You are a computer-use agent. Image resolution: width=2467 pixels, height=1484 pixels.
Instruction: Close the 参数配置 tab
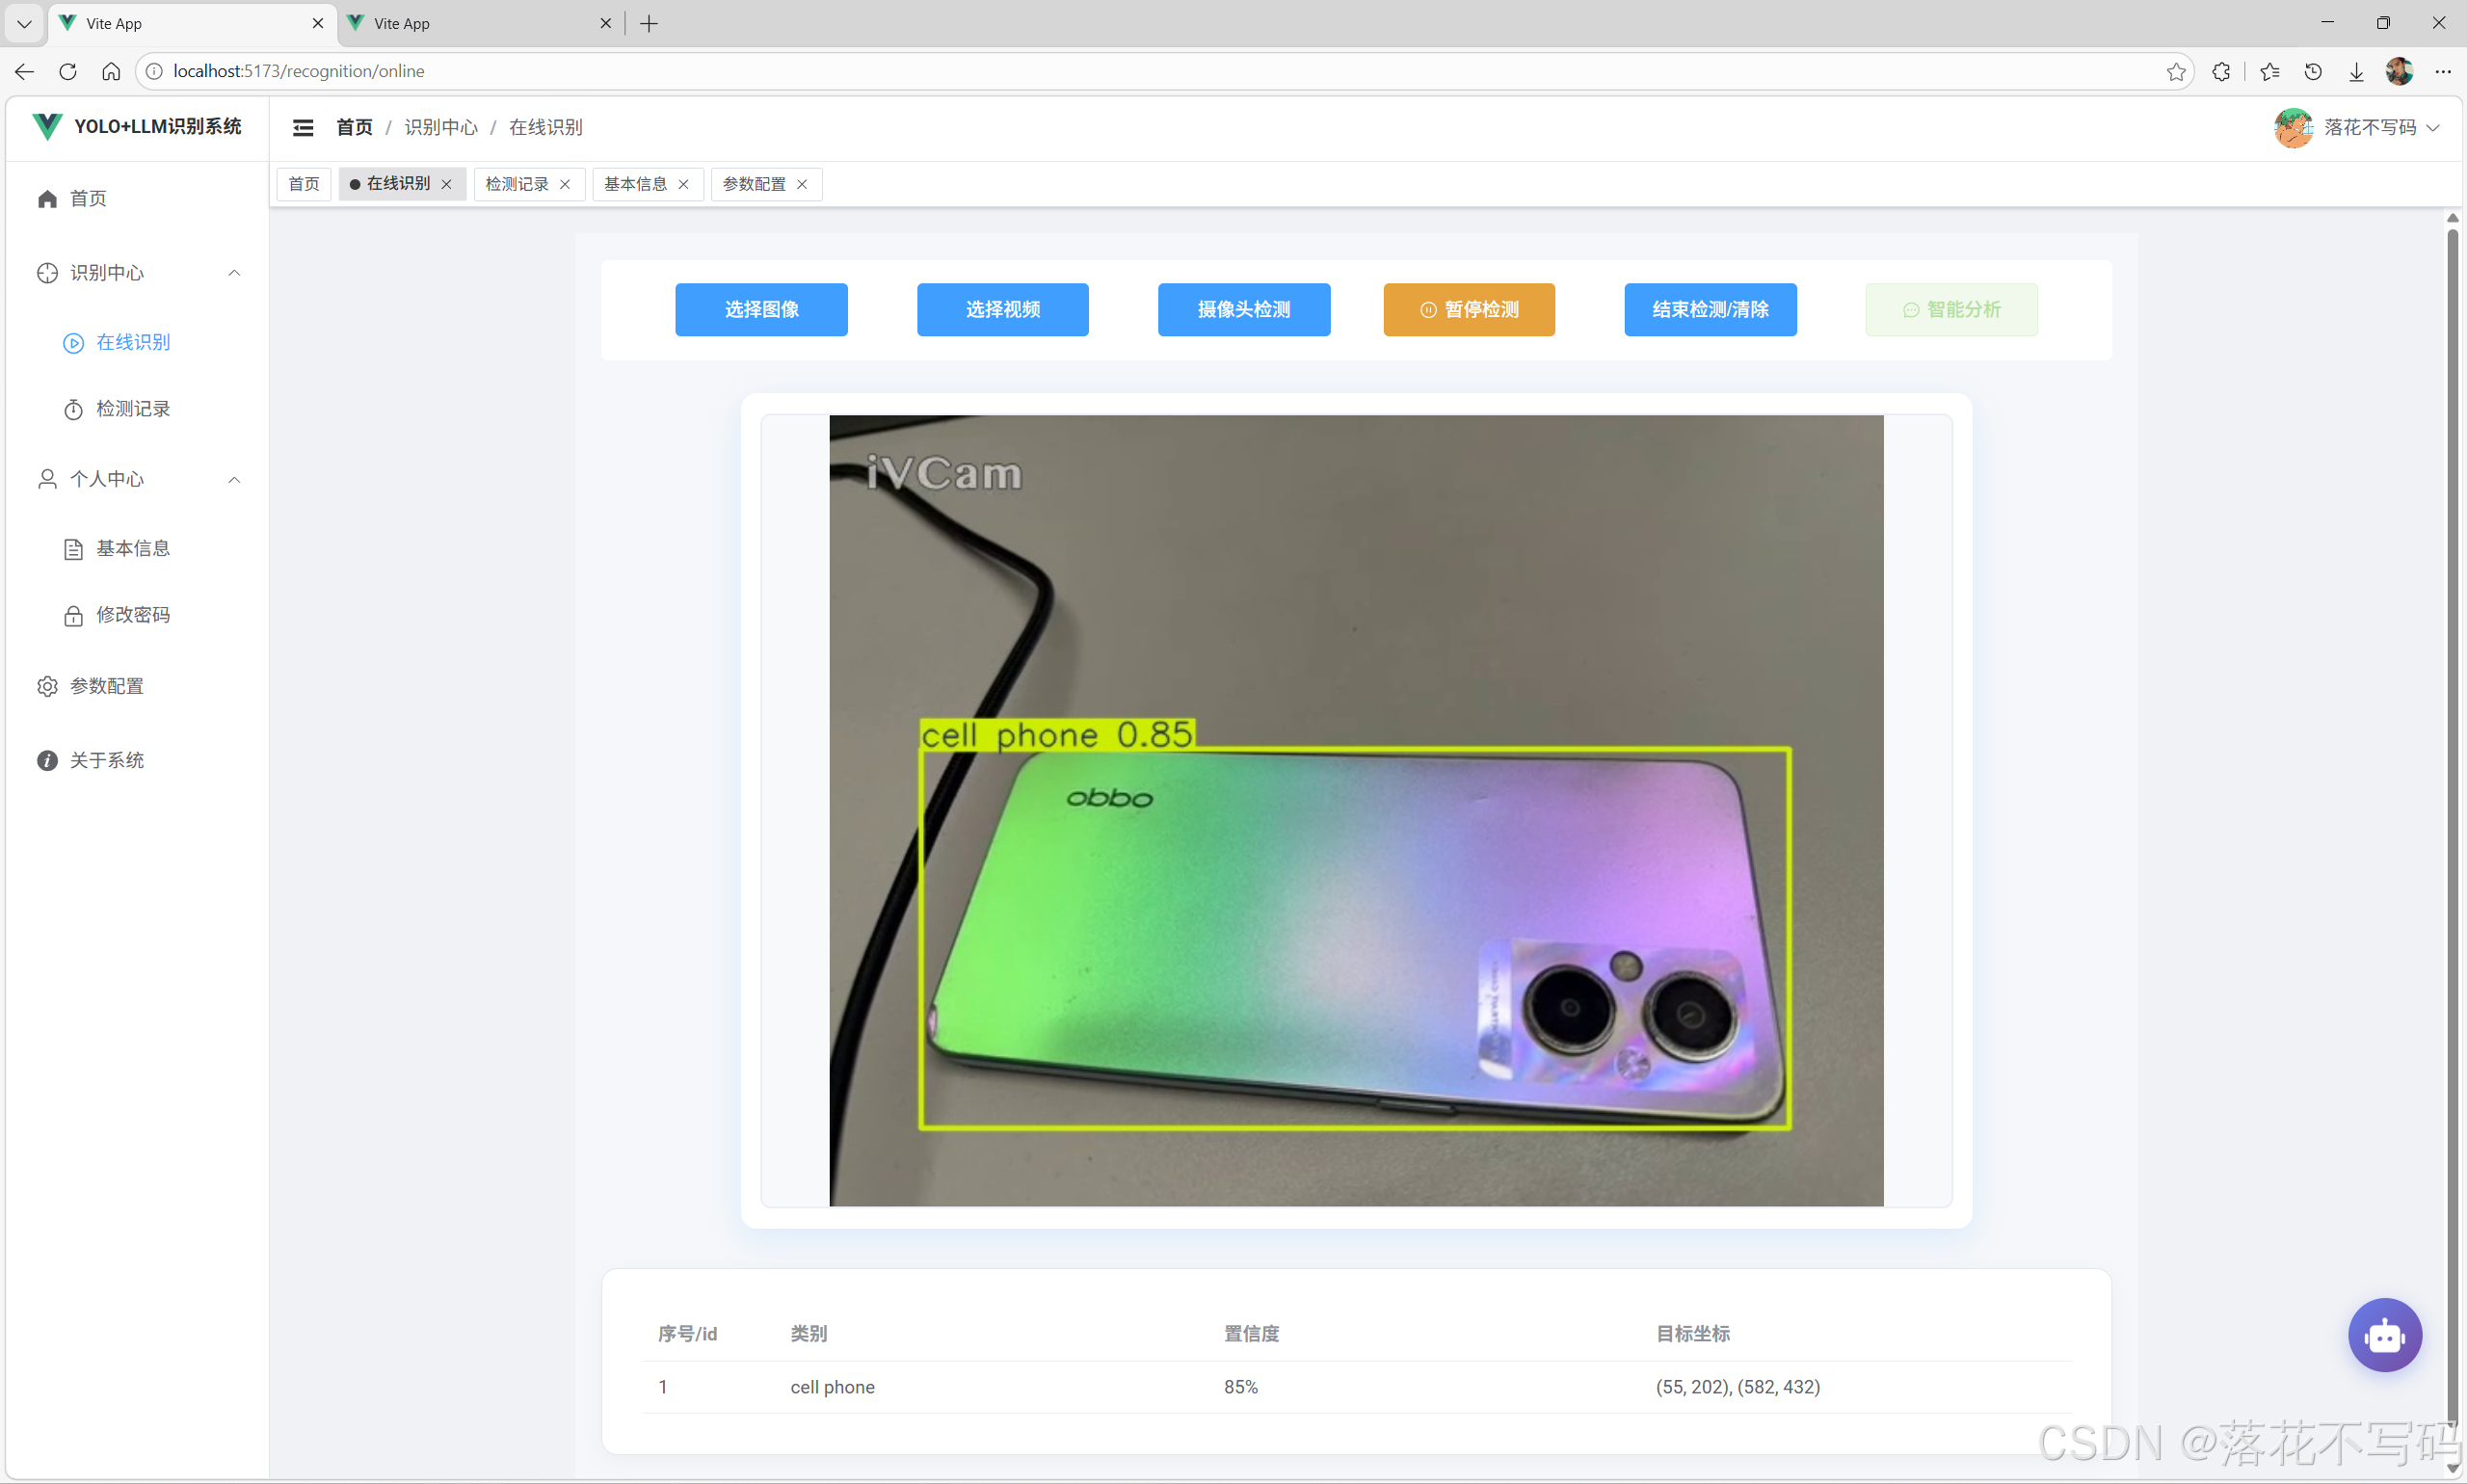coord(802,184)
